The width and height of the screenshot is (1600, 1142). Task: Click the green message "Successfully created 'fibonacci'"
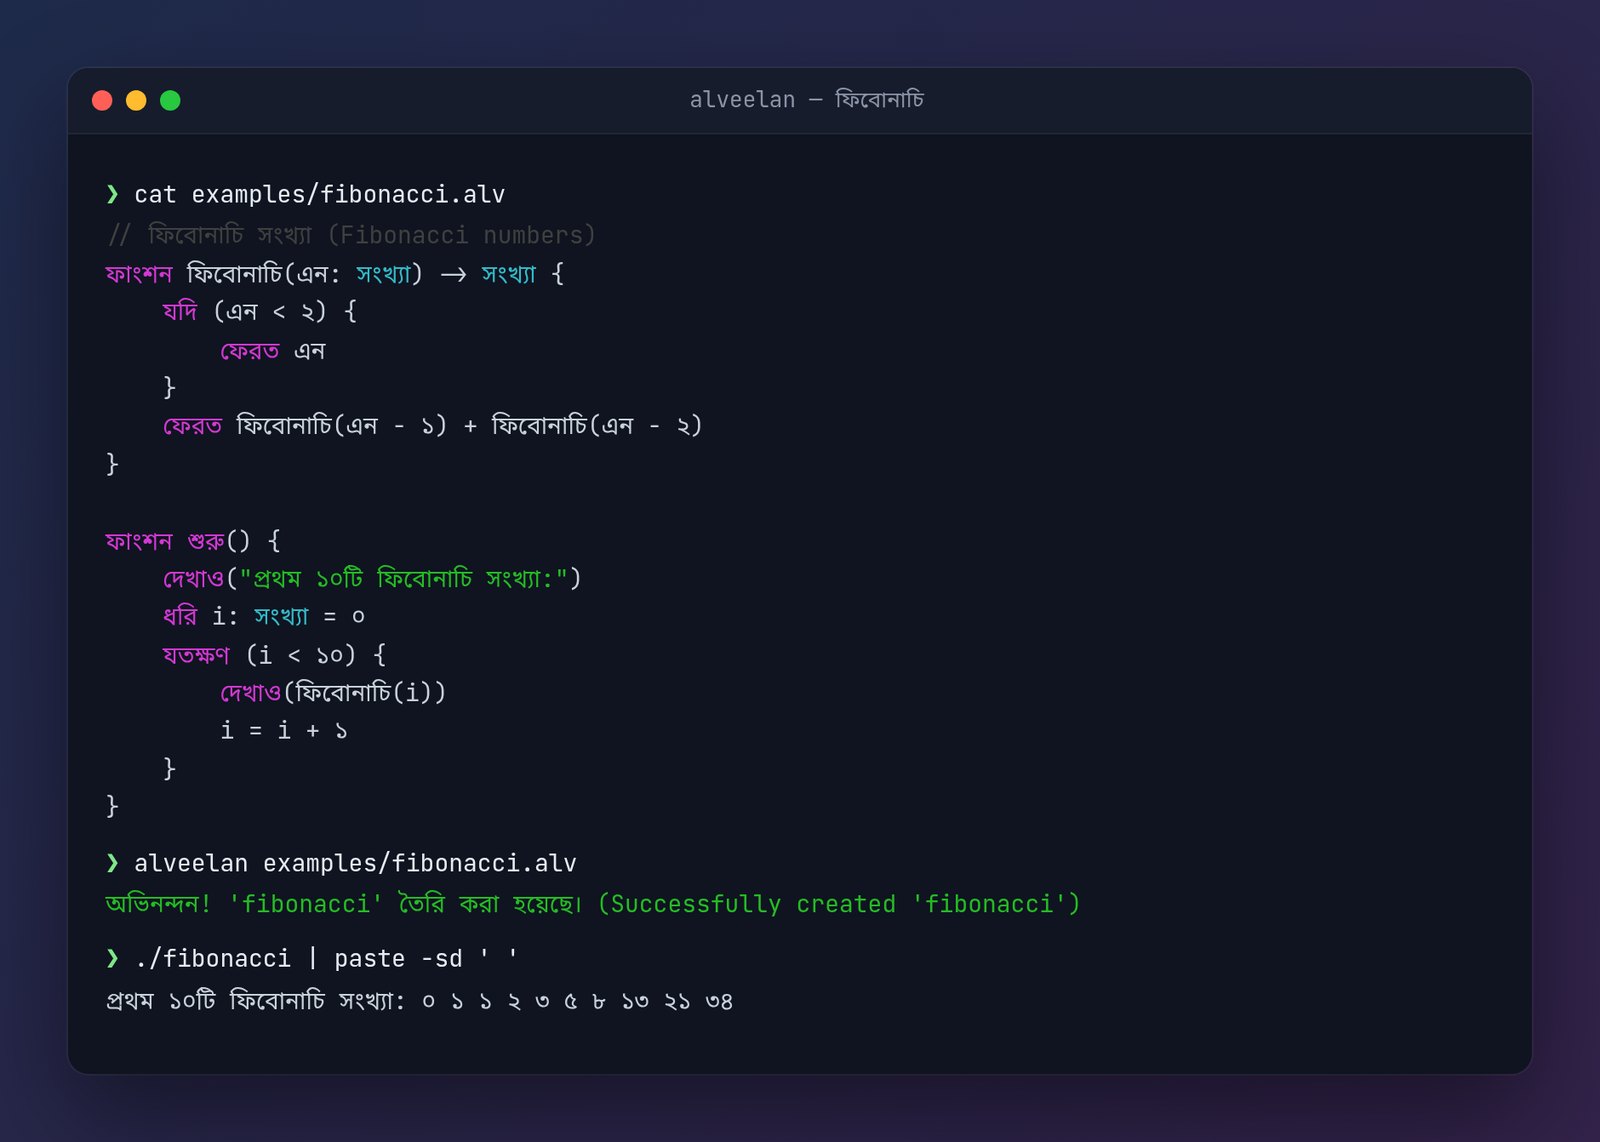[x=839, y=904]
